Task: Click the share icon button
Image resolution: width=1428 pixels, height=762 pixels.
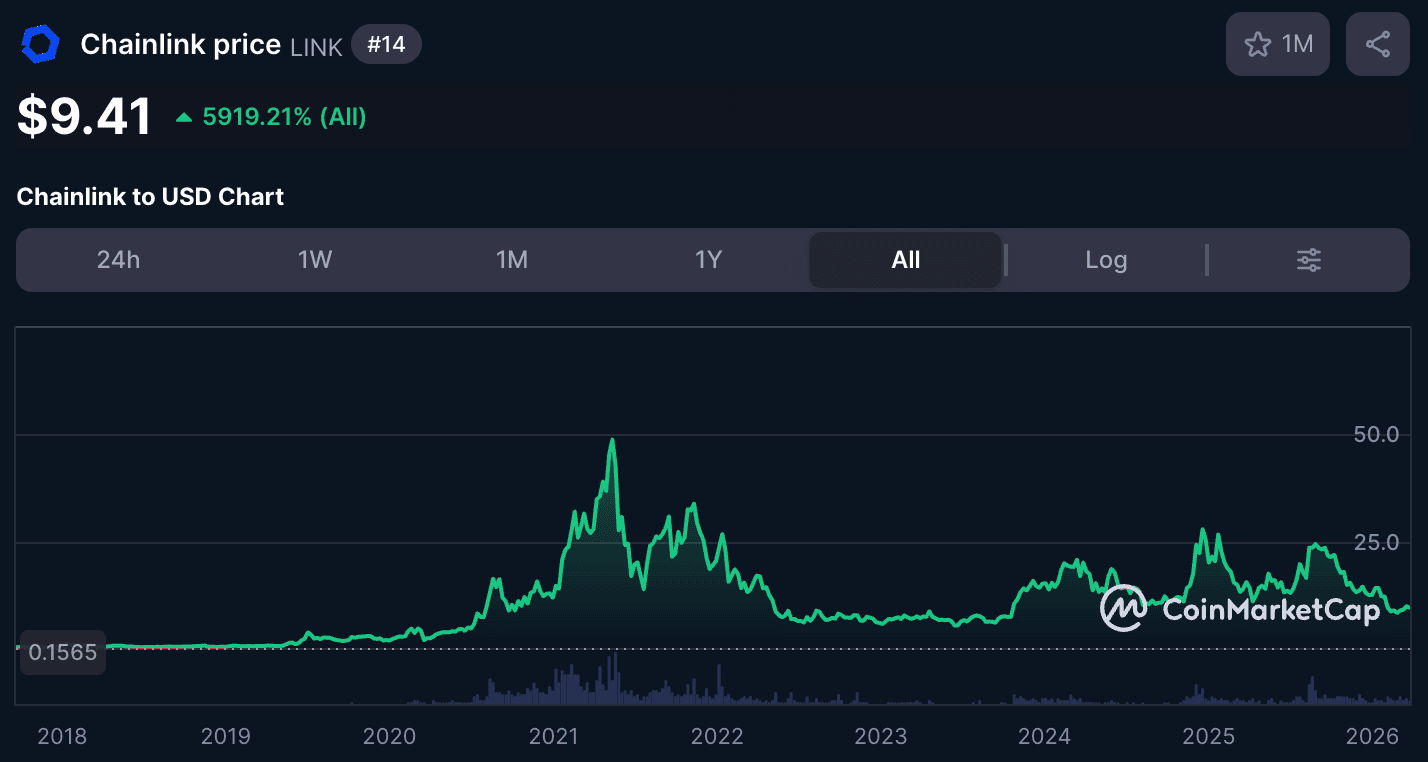Action: tap(1377, 44)
